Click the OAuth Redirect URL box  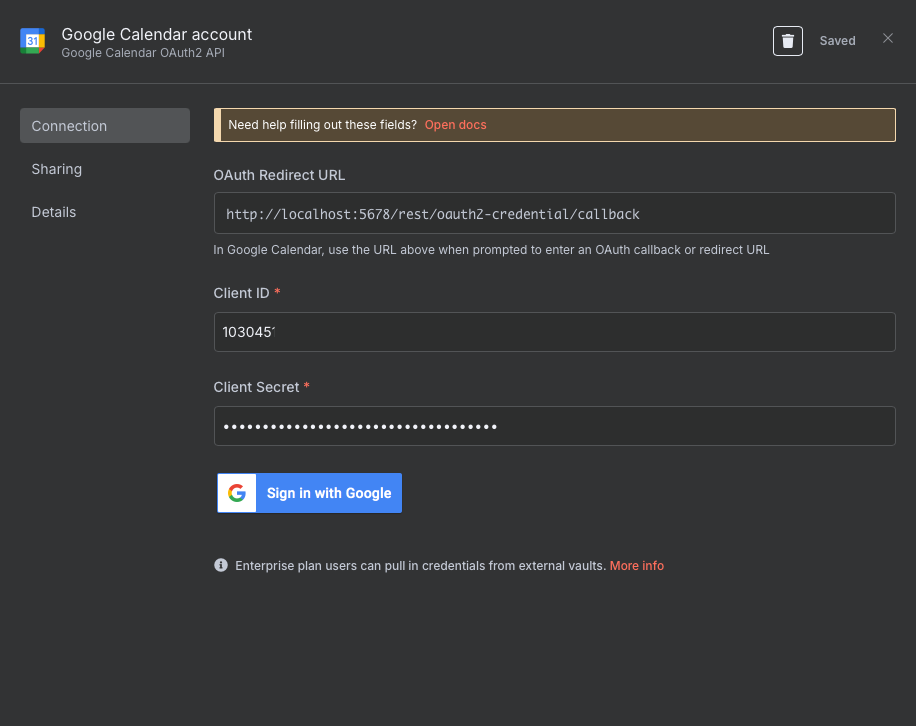coord(554,213)
